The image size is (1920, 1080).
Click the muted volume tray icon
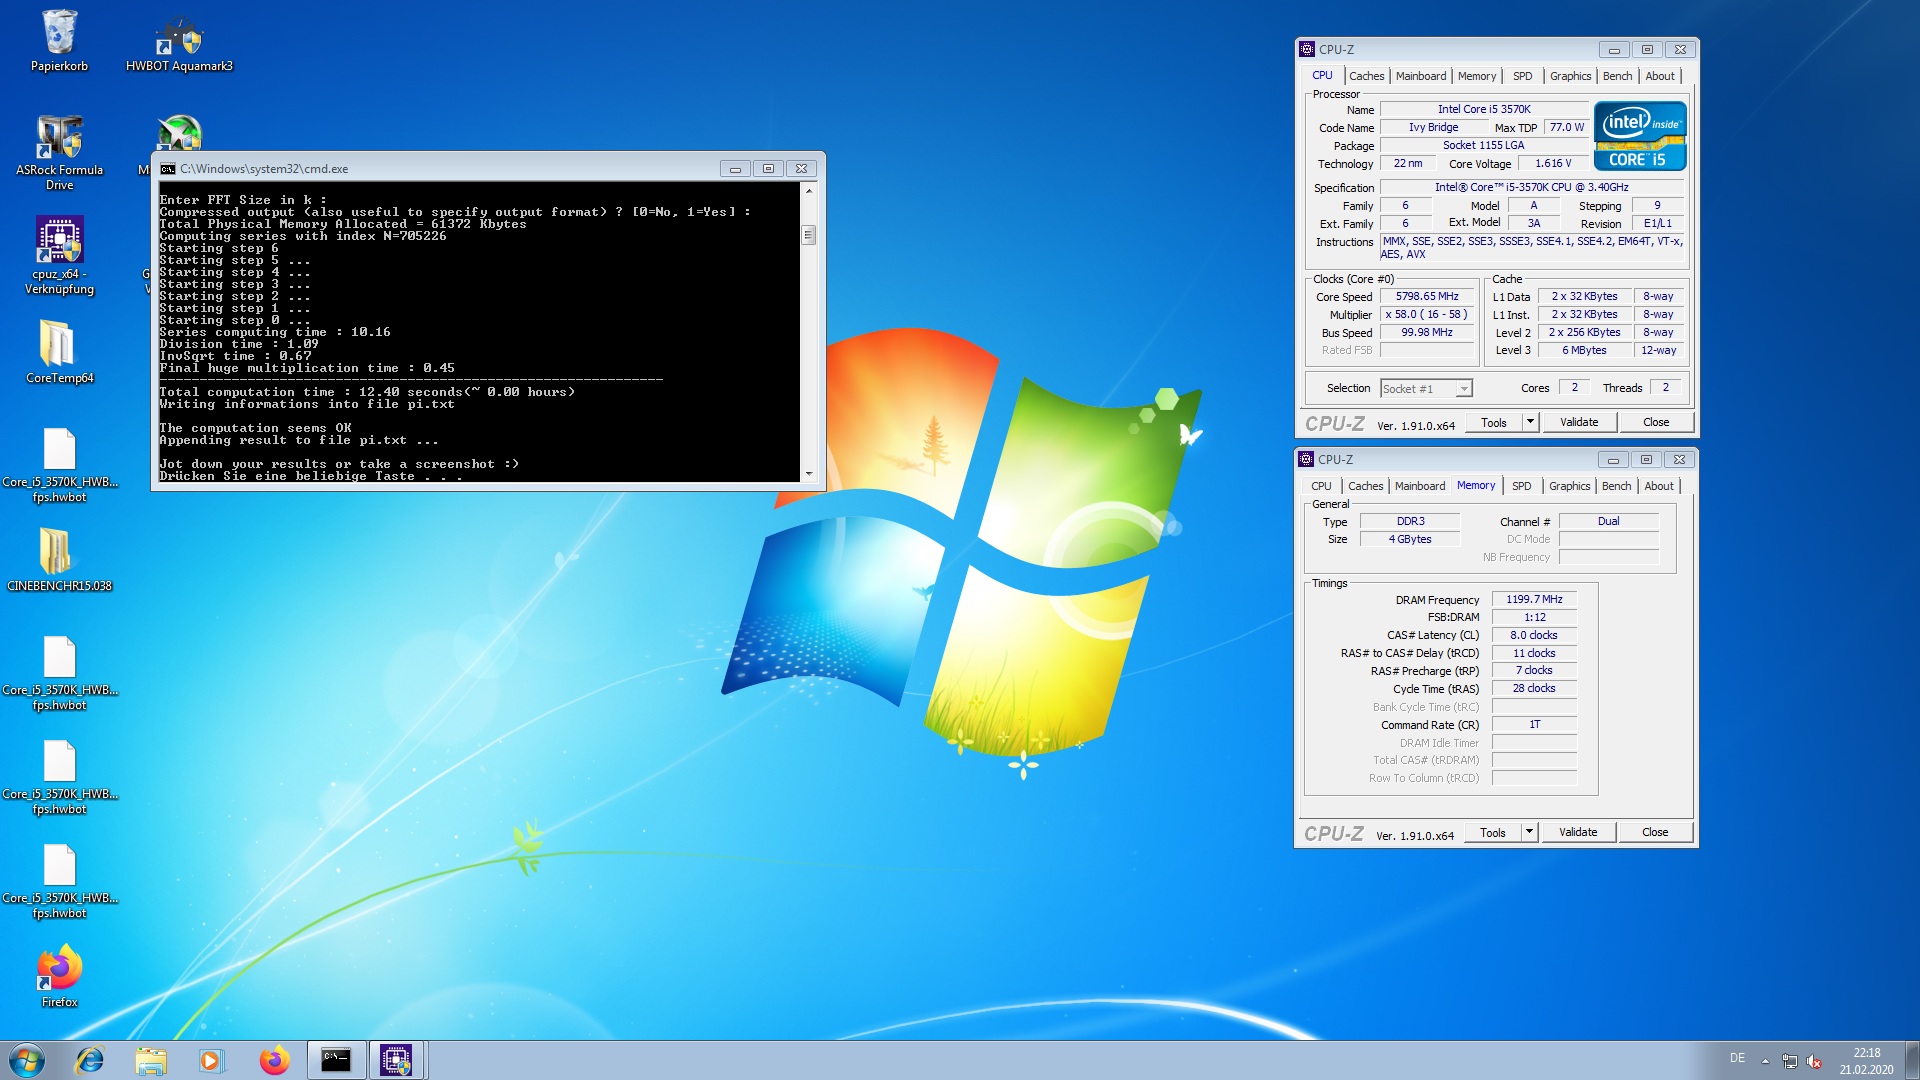click(1814, 1061)
